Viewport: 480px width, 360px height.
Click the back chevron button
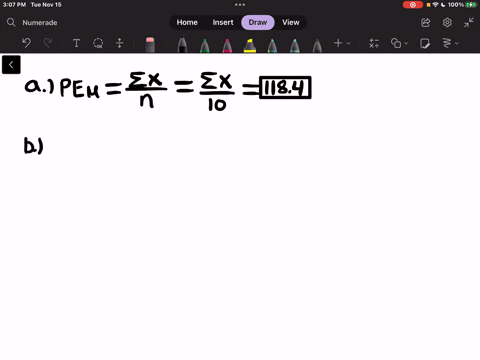(11, 64)
